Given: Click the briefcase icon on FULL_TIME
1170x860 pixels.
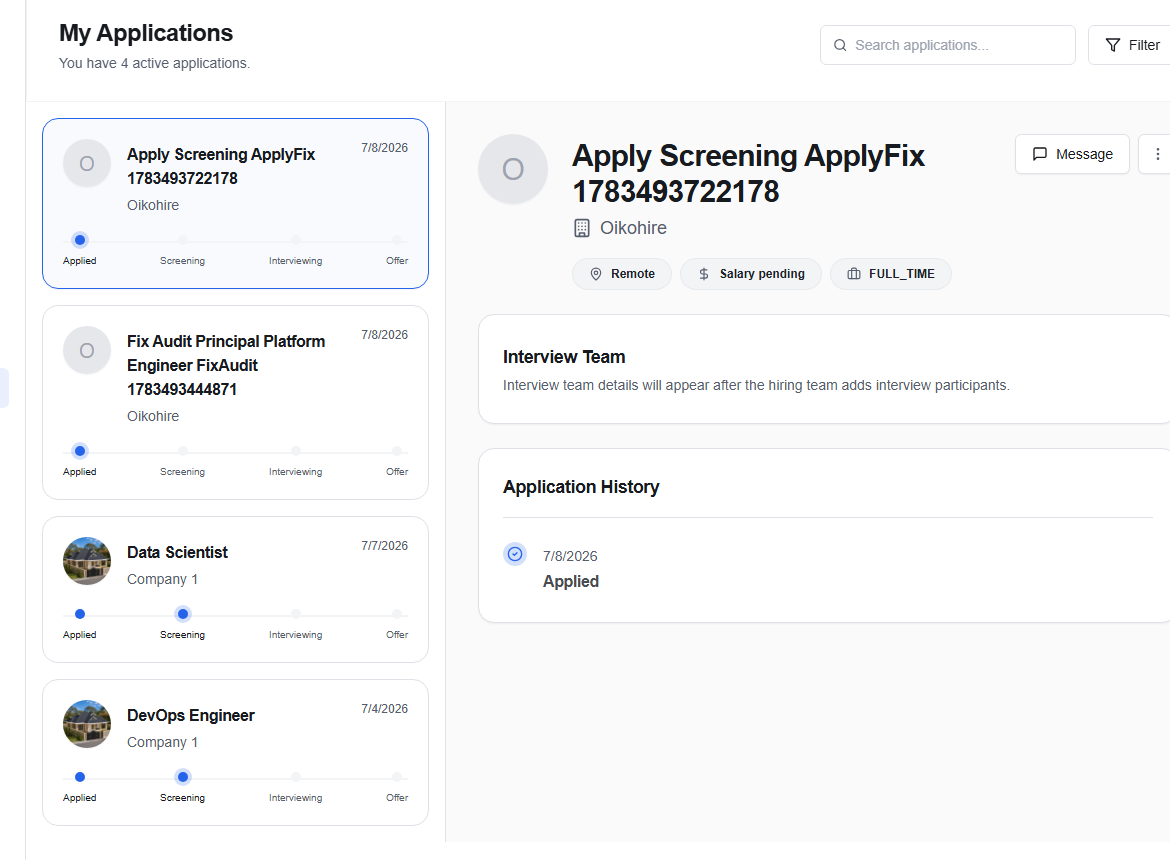Looking at the screenshot, I should (x=854, y=274).
